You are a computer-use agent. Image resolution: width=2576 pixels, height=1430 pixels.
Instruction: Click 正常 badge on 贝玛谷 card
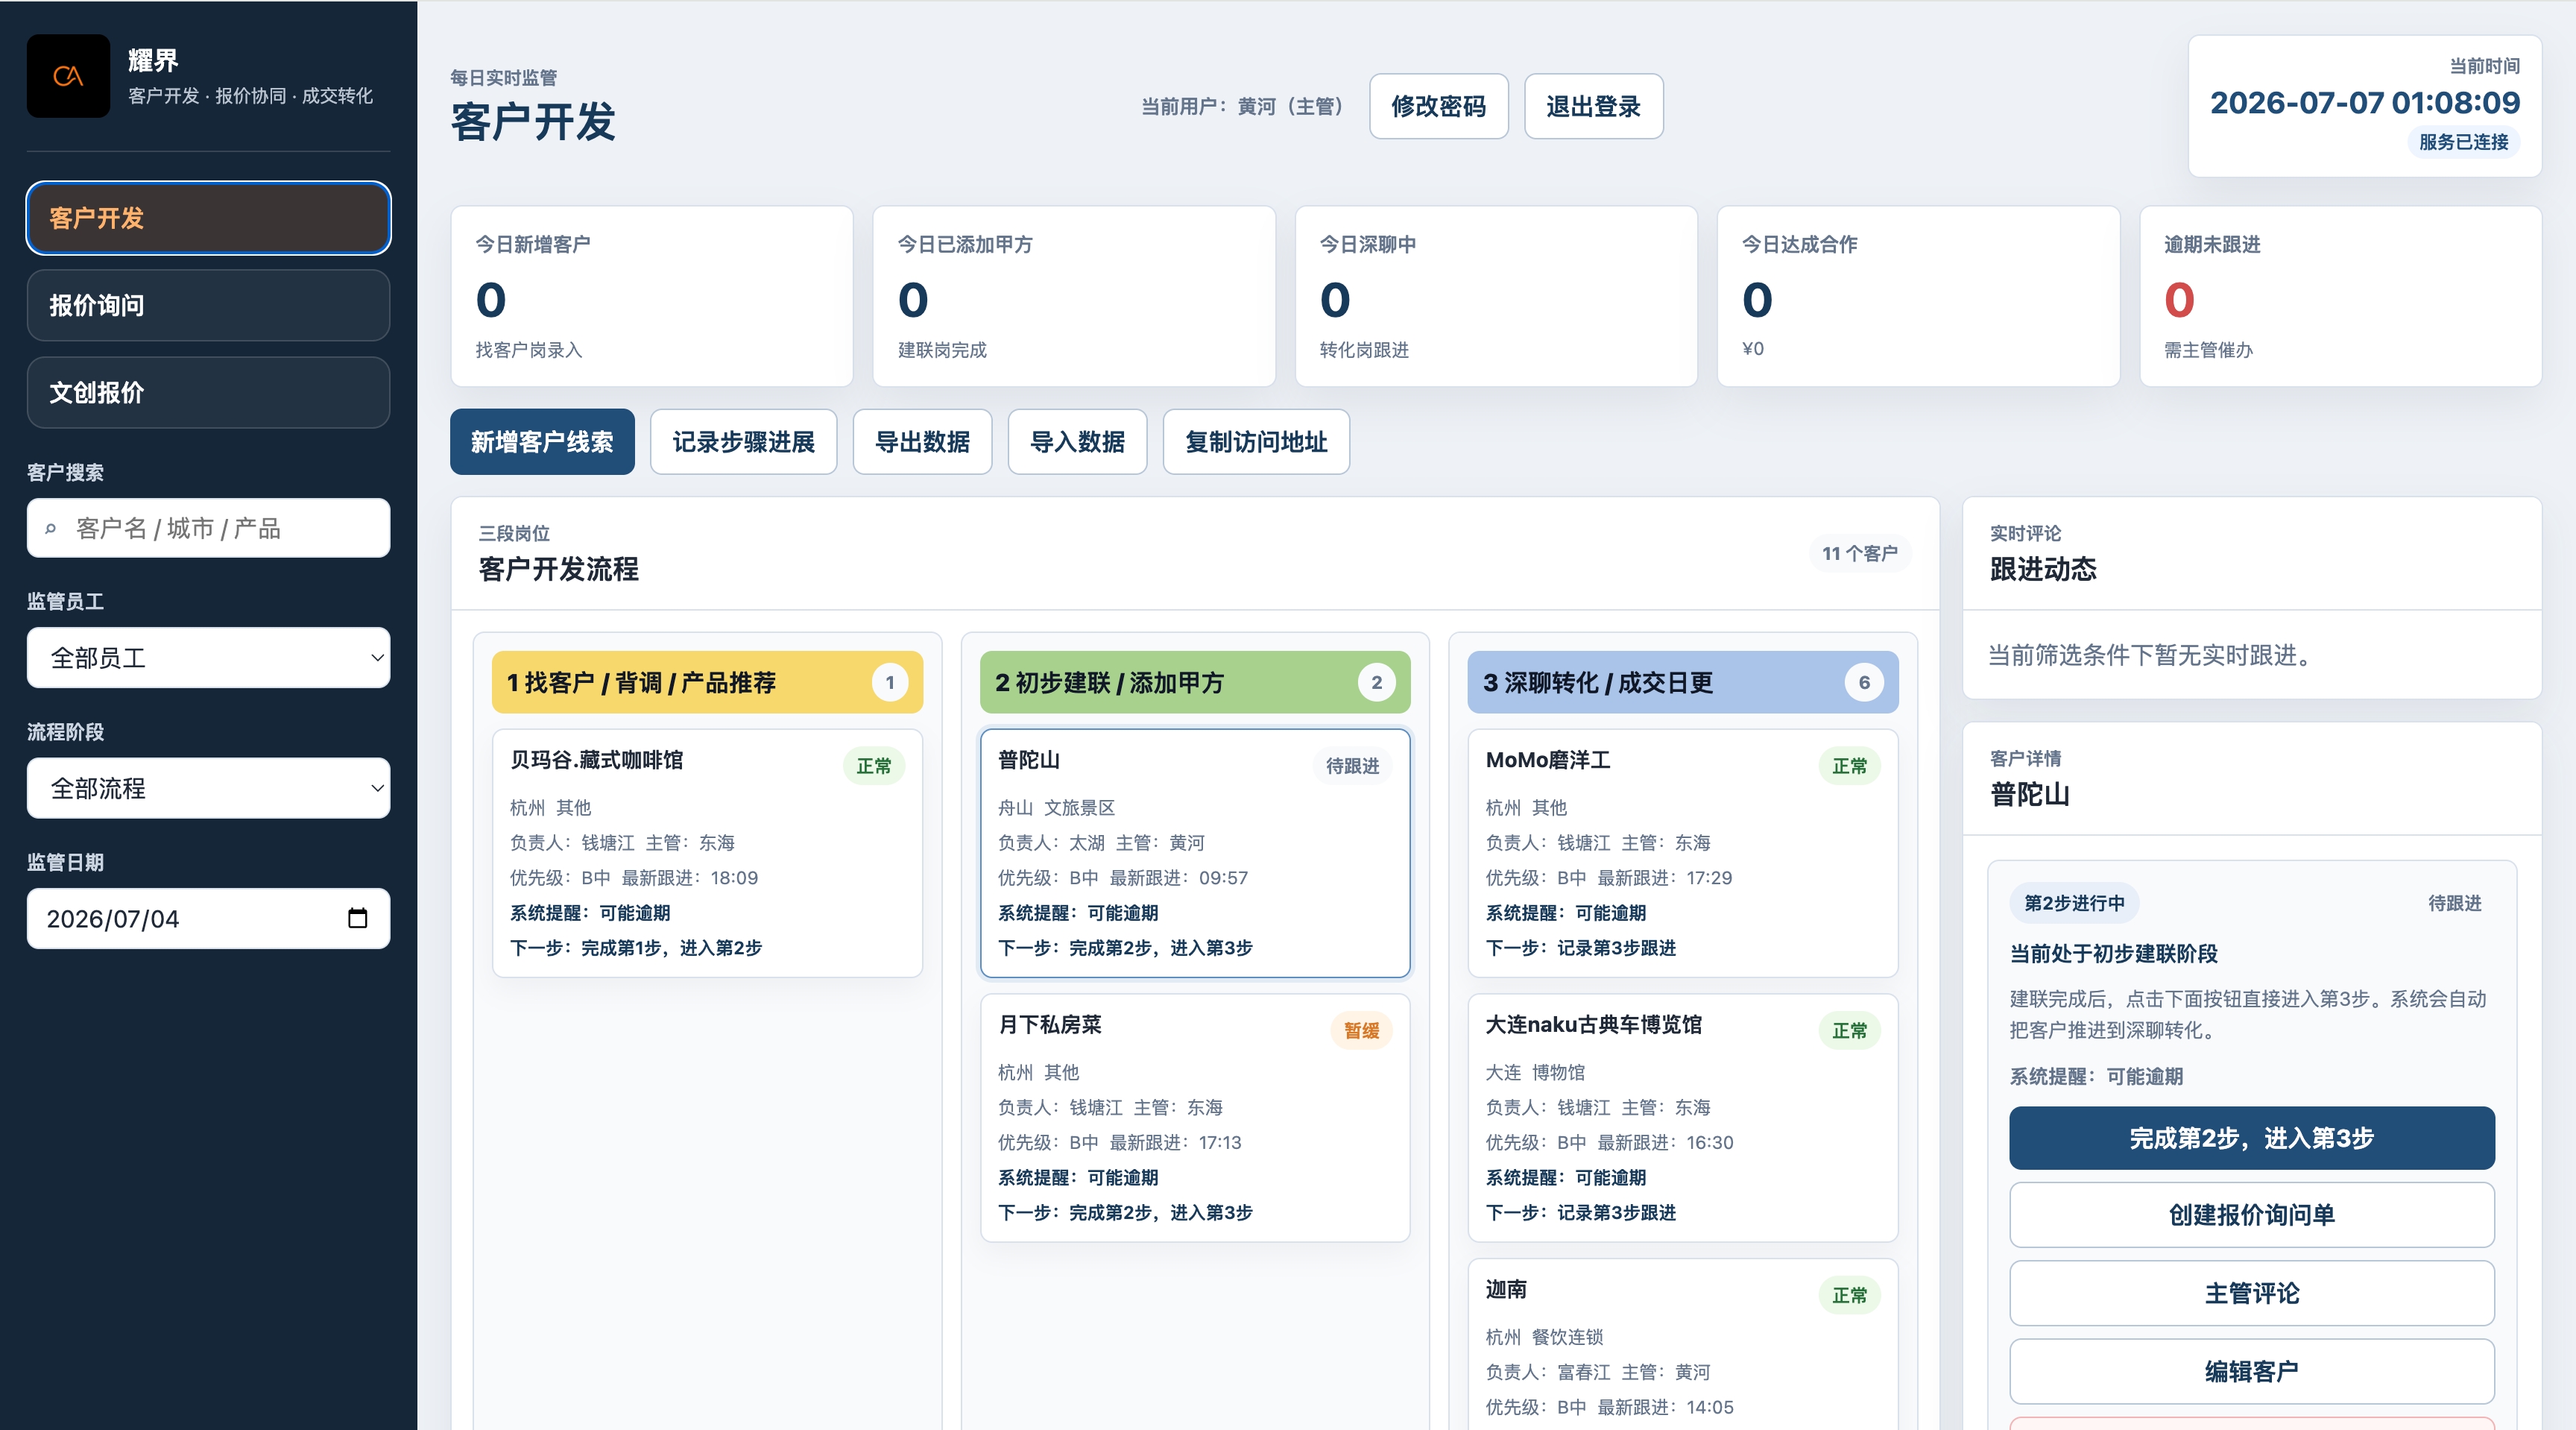click(x=873, y=766)
